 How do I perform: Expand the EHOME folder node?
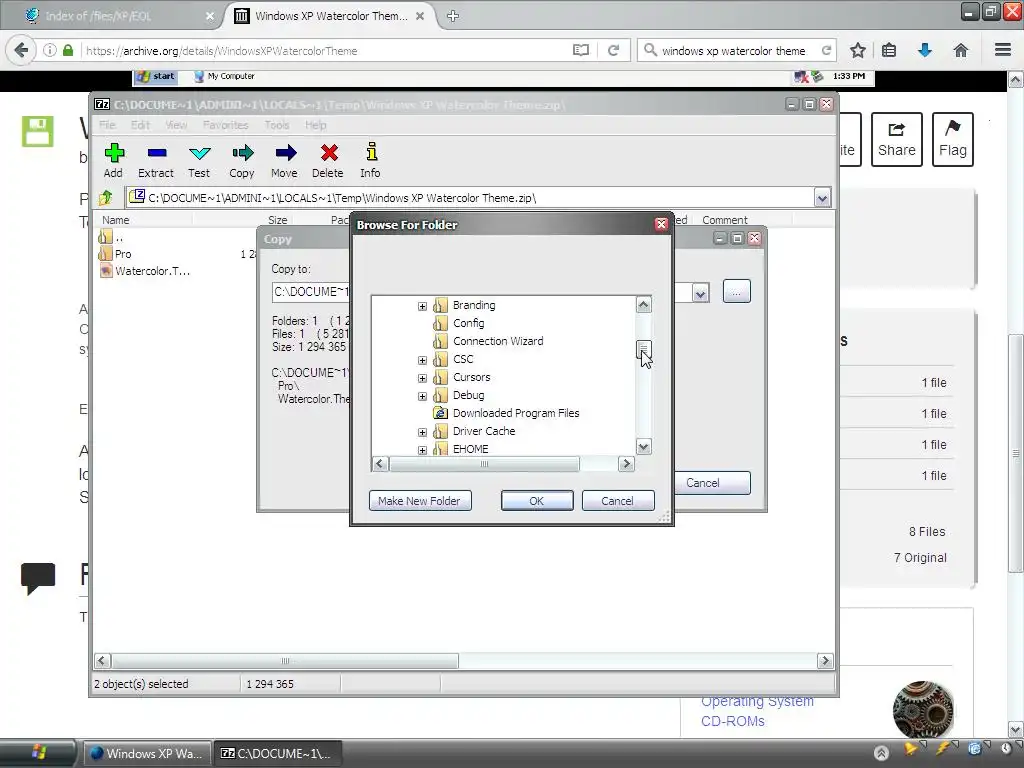(423, 450)
